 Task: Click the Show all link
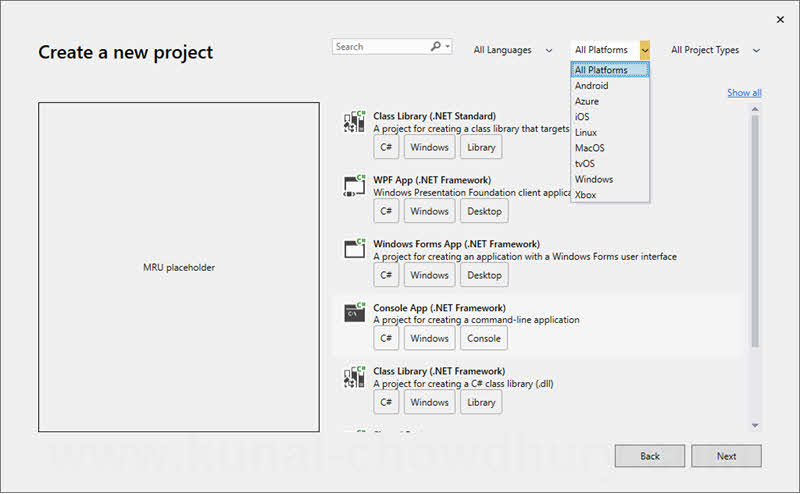[x=744, y=92]
